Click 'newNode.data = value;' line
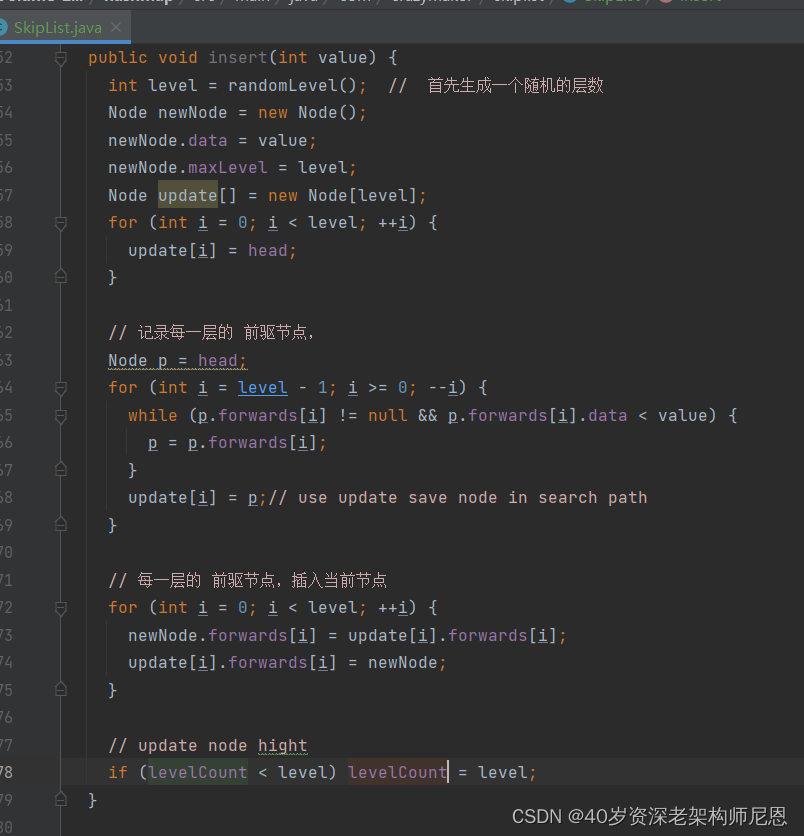Image resolution: width=804 pixels, height=836 pixels. 212,141
